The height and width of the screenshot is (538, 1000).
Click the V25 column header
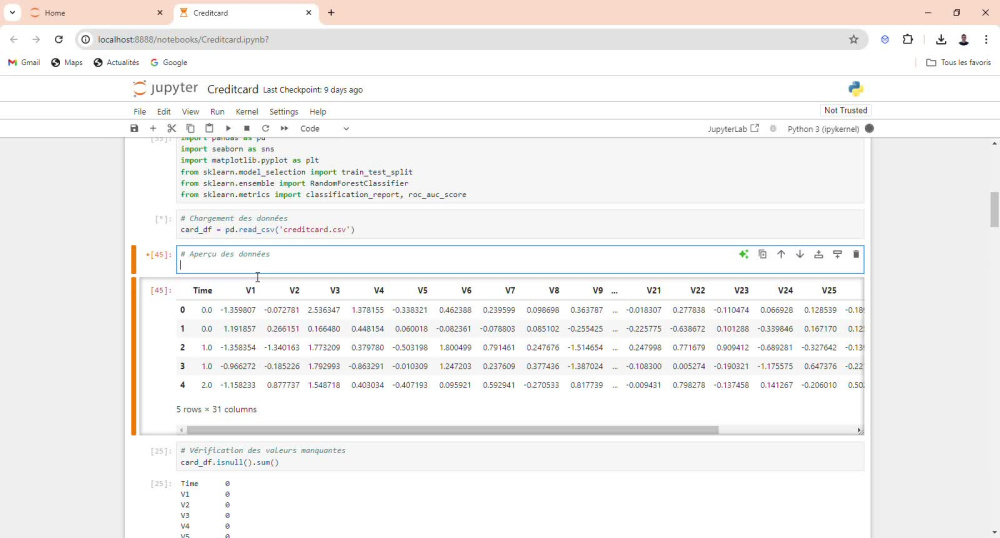click(x=828, y=290)
